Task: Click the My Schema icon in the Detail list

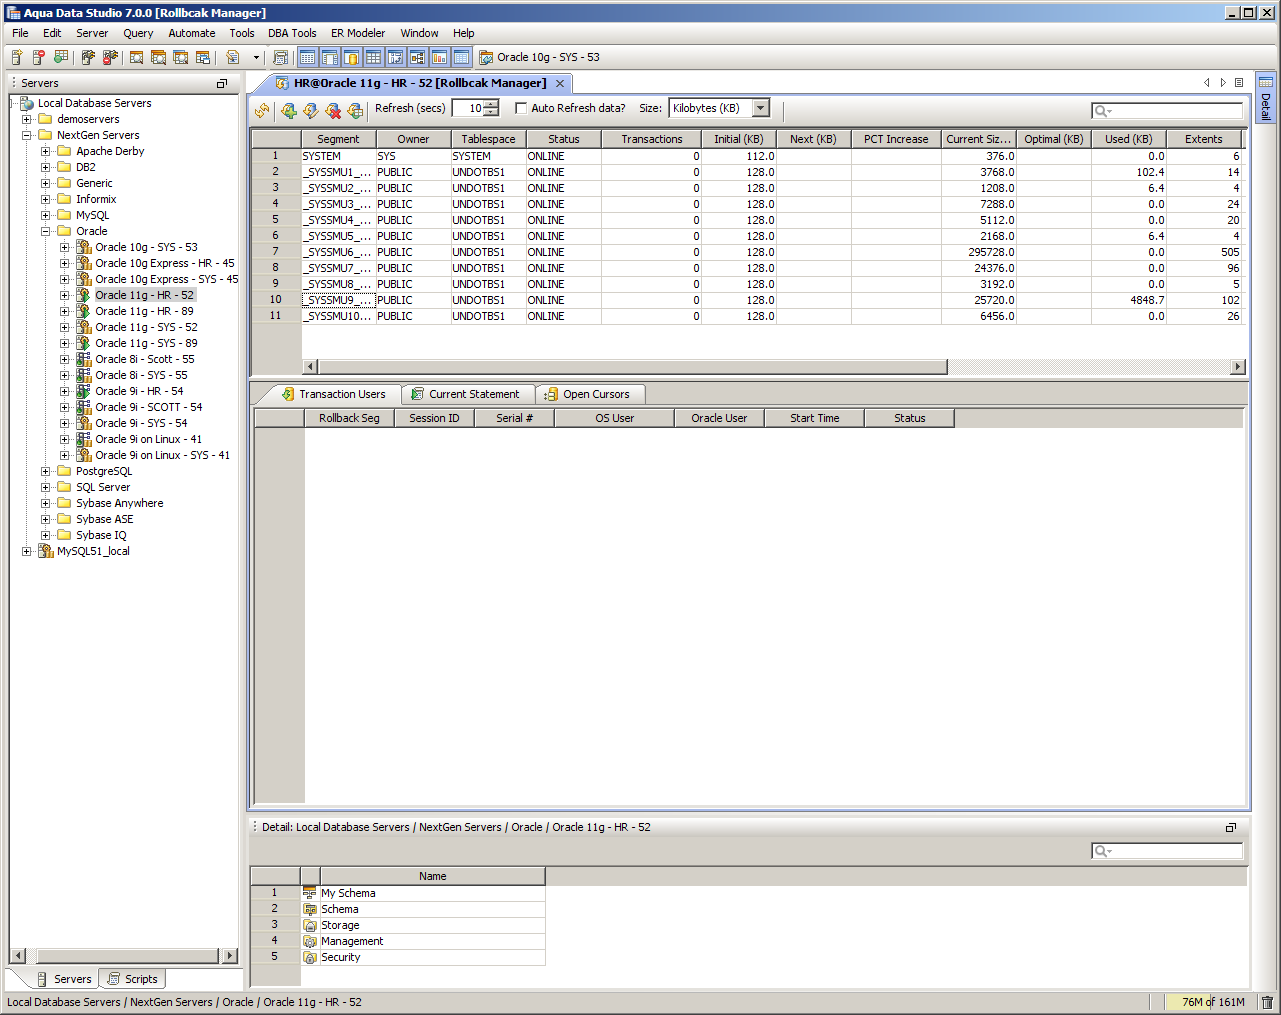Action: [x=310, y=893]
